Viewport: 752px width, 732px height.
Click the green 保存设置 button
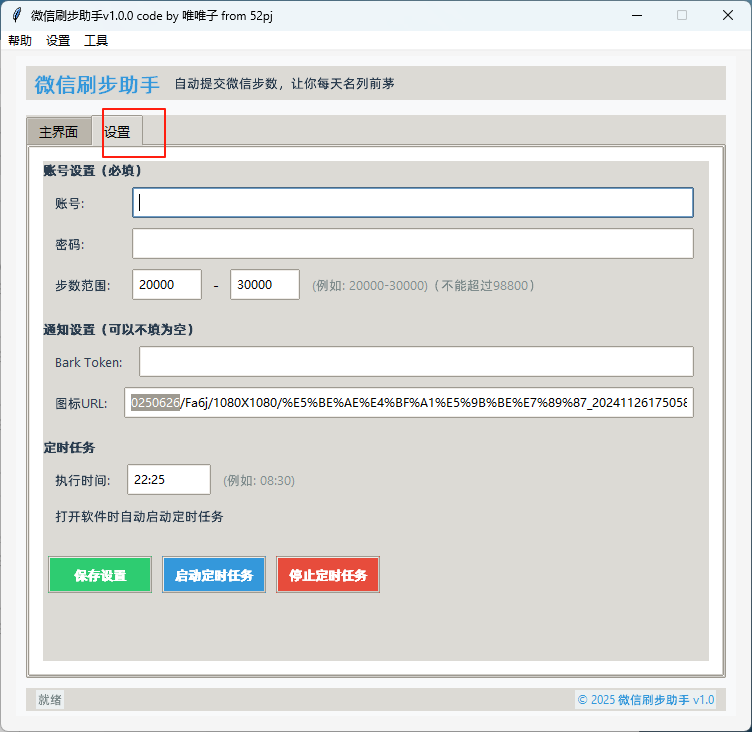(x=100, y=575)
